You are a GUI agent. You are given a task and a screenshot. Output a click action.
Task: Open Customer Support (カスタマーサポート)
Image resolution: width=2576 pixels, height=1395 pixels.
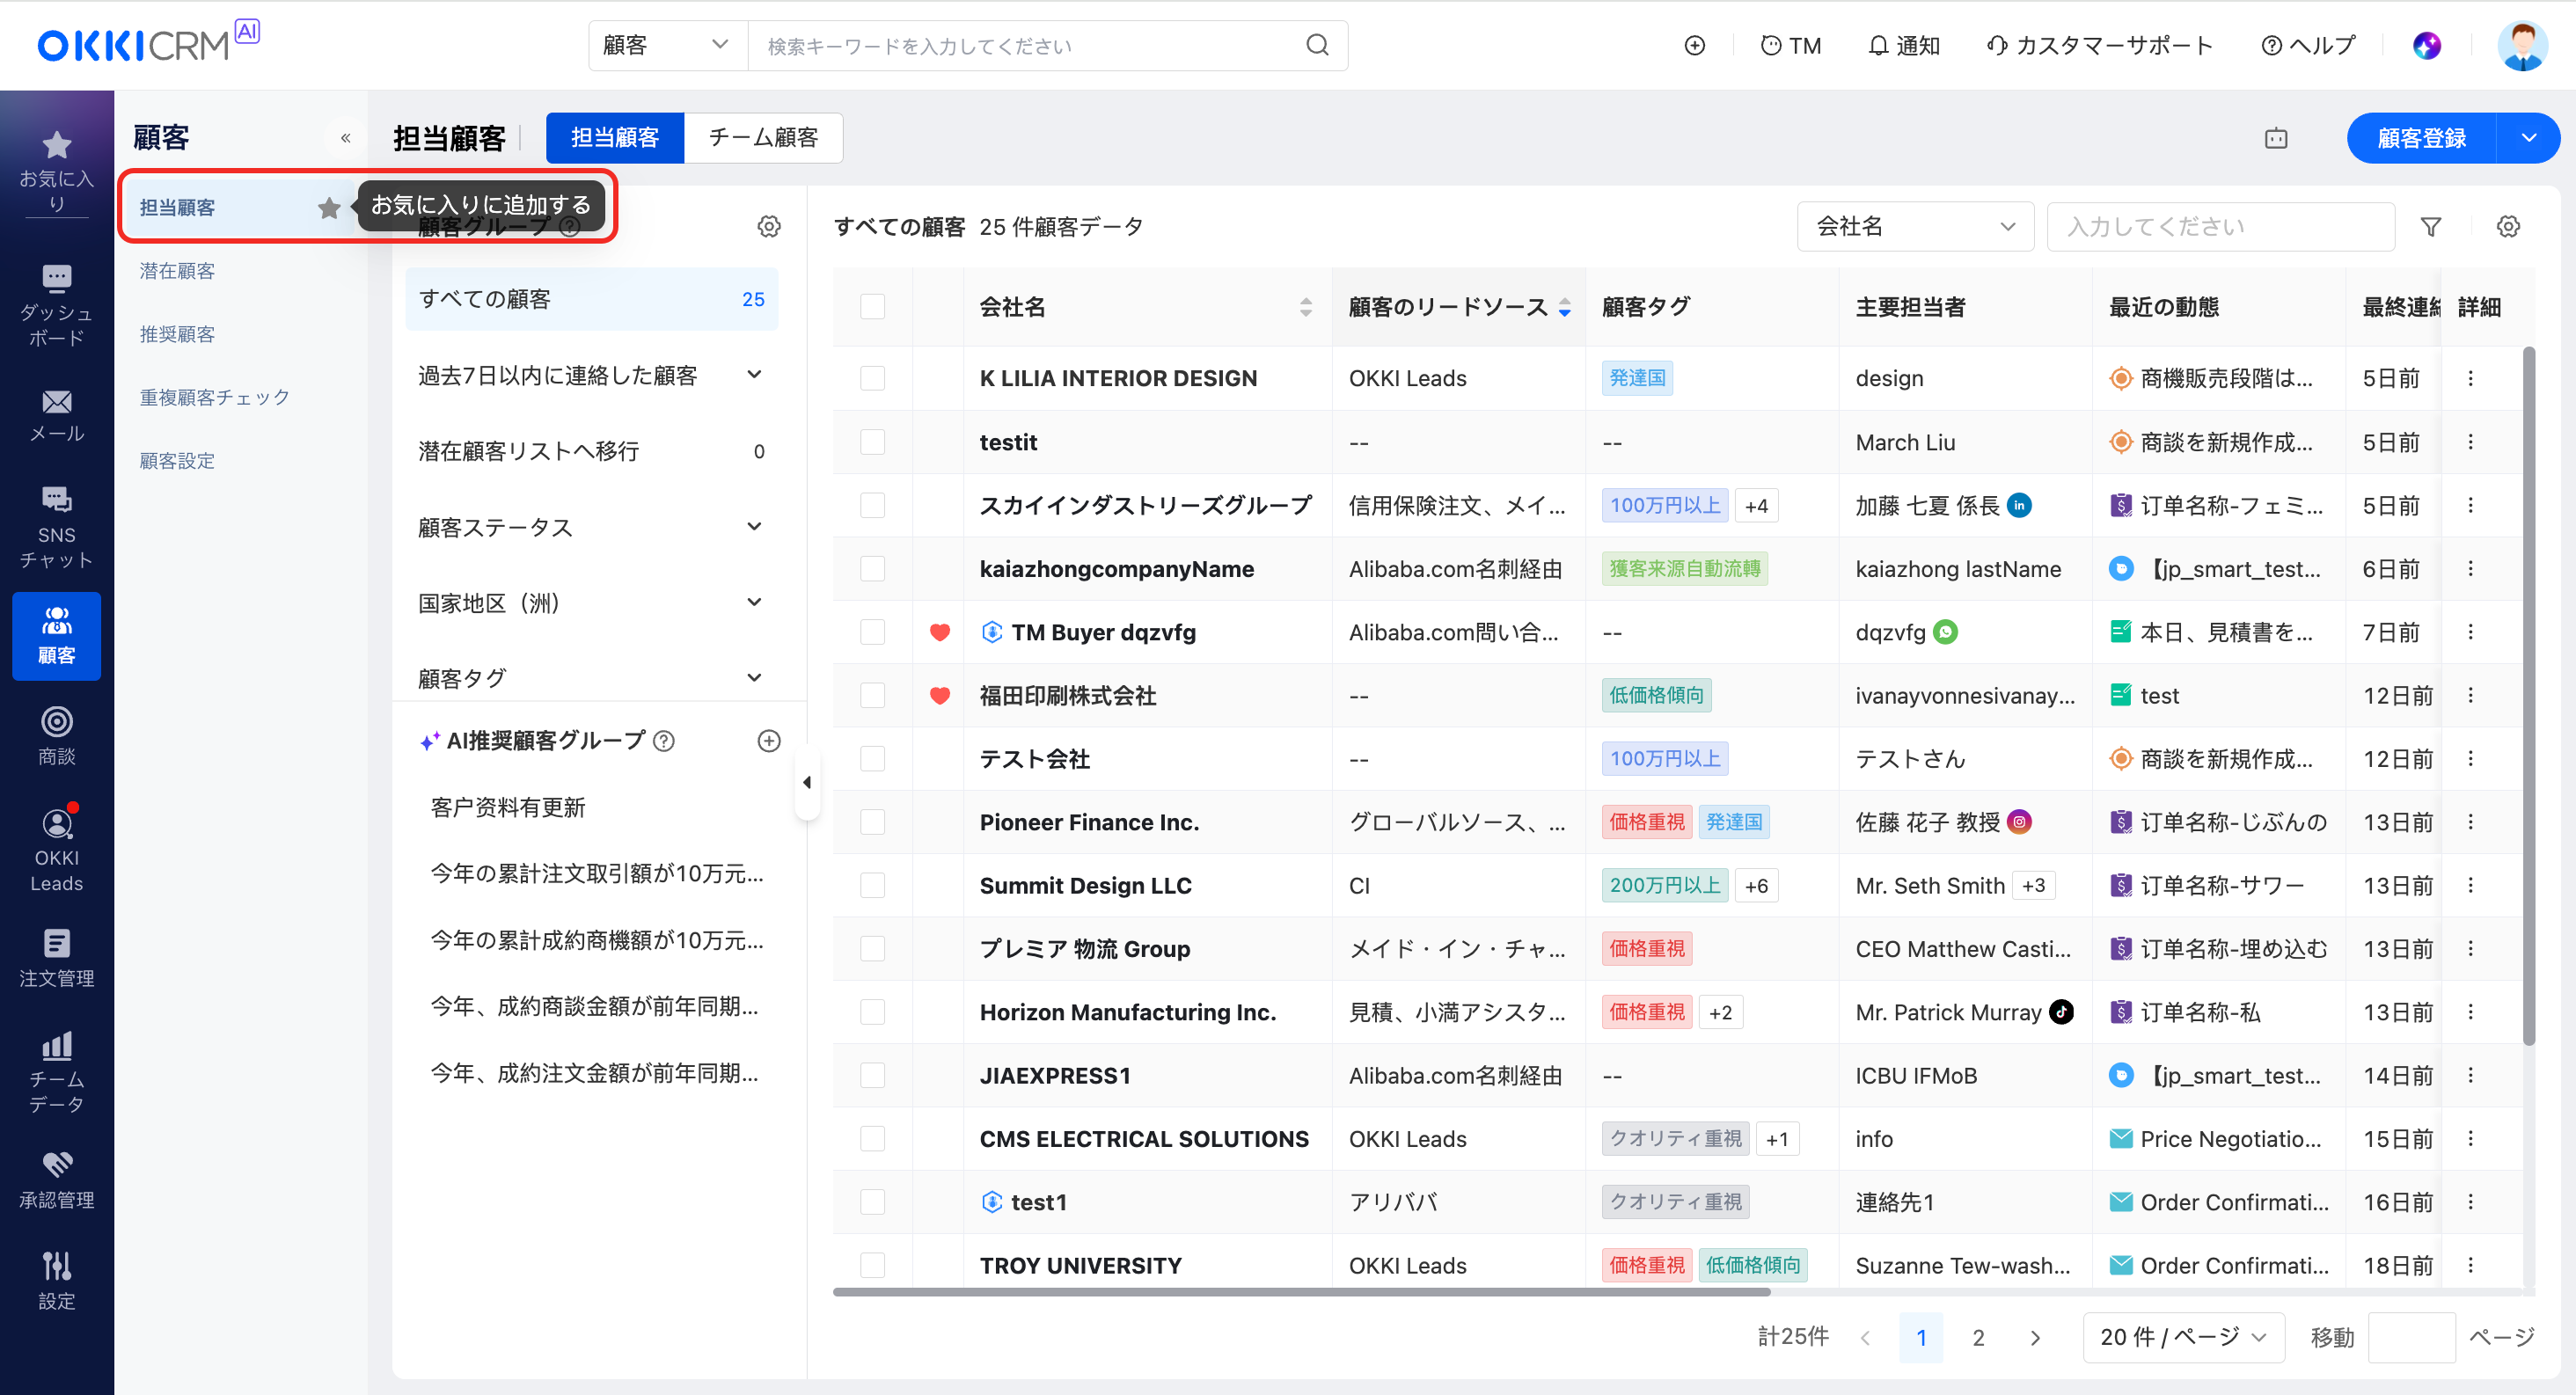coord(2099,45)
